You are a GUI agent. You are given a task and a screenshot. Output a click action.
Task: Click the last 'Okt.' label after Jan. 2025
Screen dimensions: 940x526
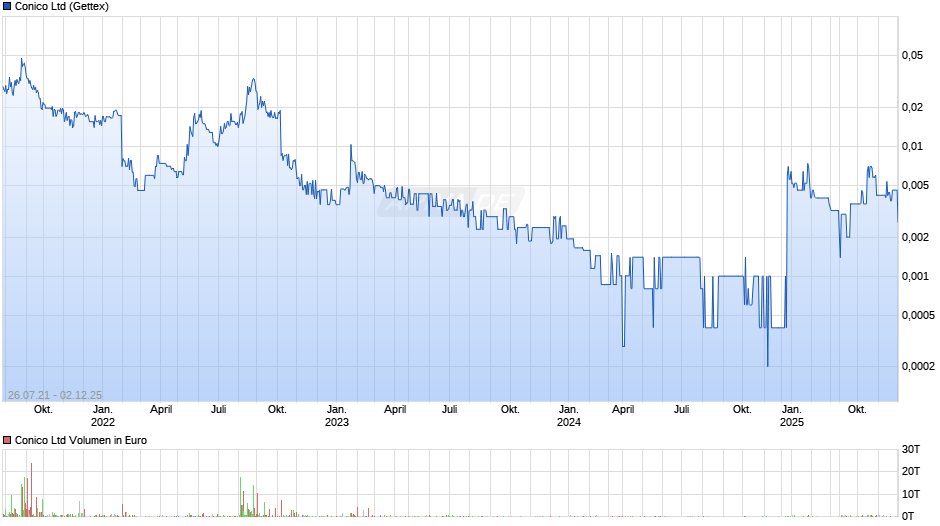[857, 410]
